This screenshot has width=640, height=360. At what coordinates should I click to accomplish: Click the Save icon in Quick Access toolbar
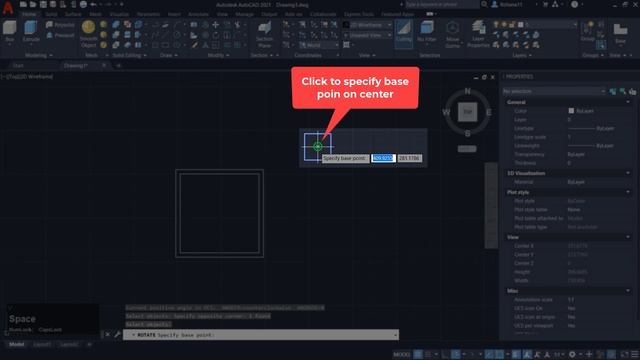pos(43,4)
